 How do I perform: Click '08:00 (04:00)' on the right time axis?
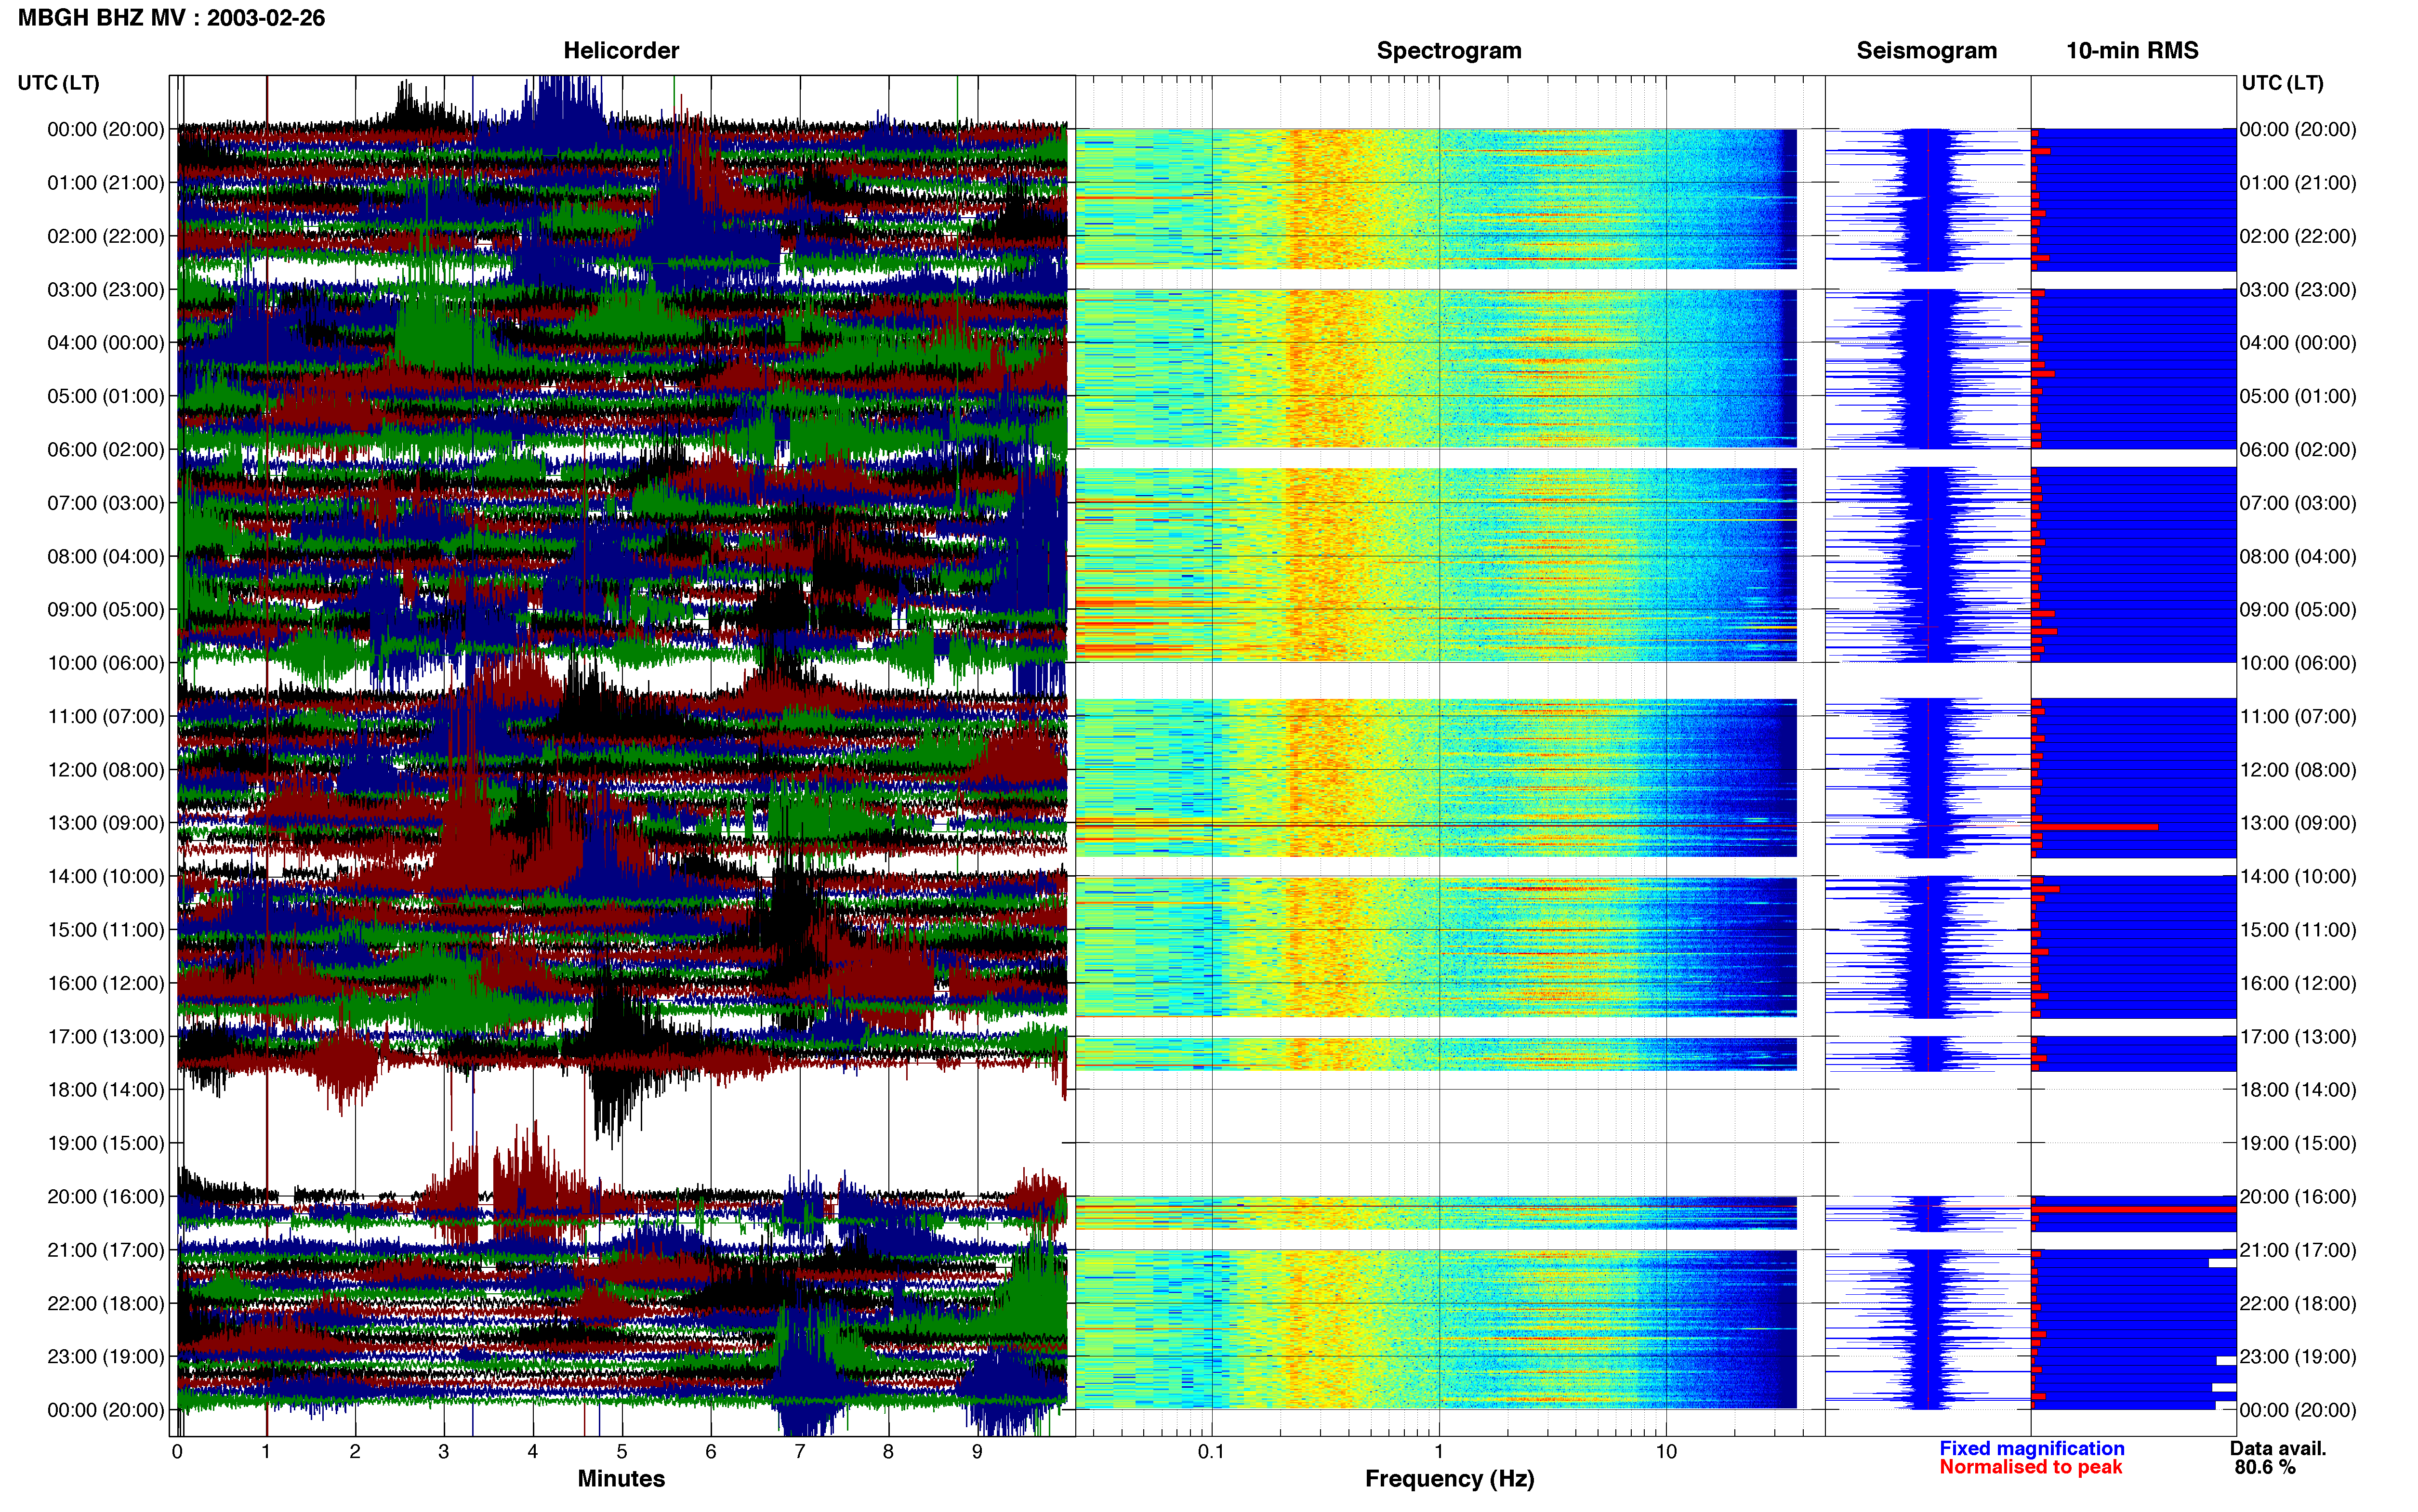pyautogui.click(x=2298, y=556)
